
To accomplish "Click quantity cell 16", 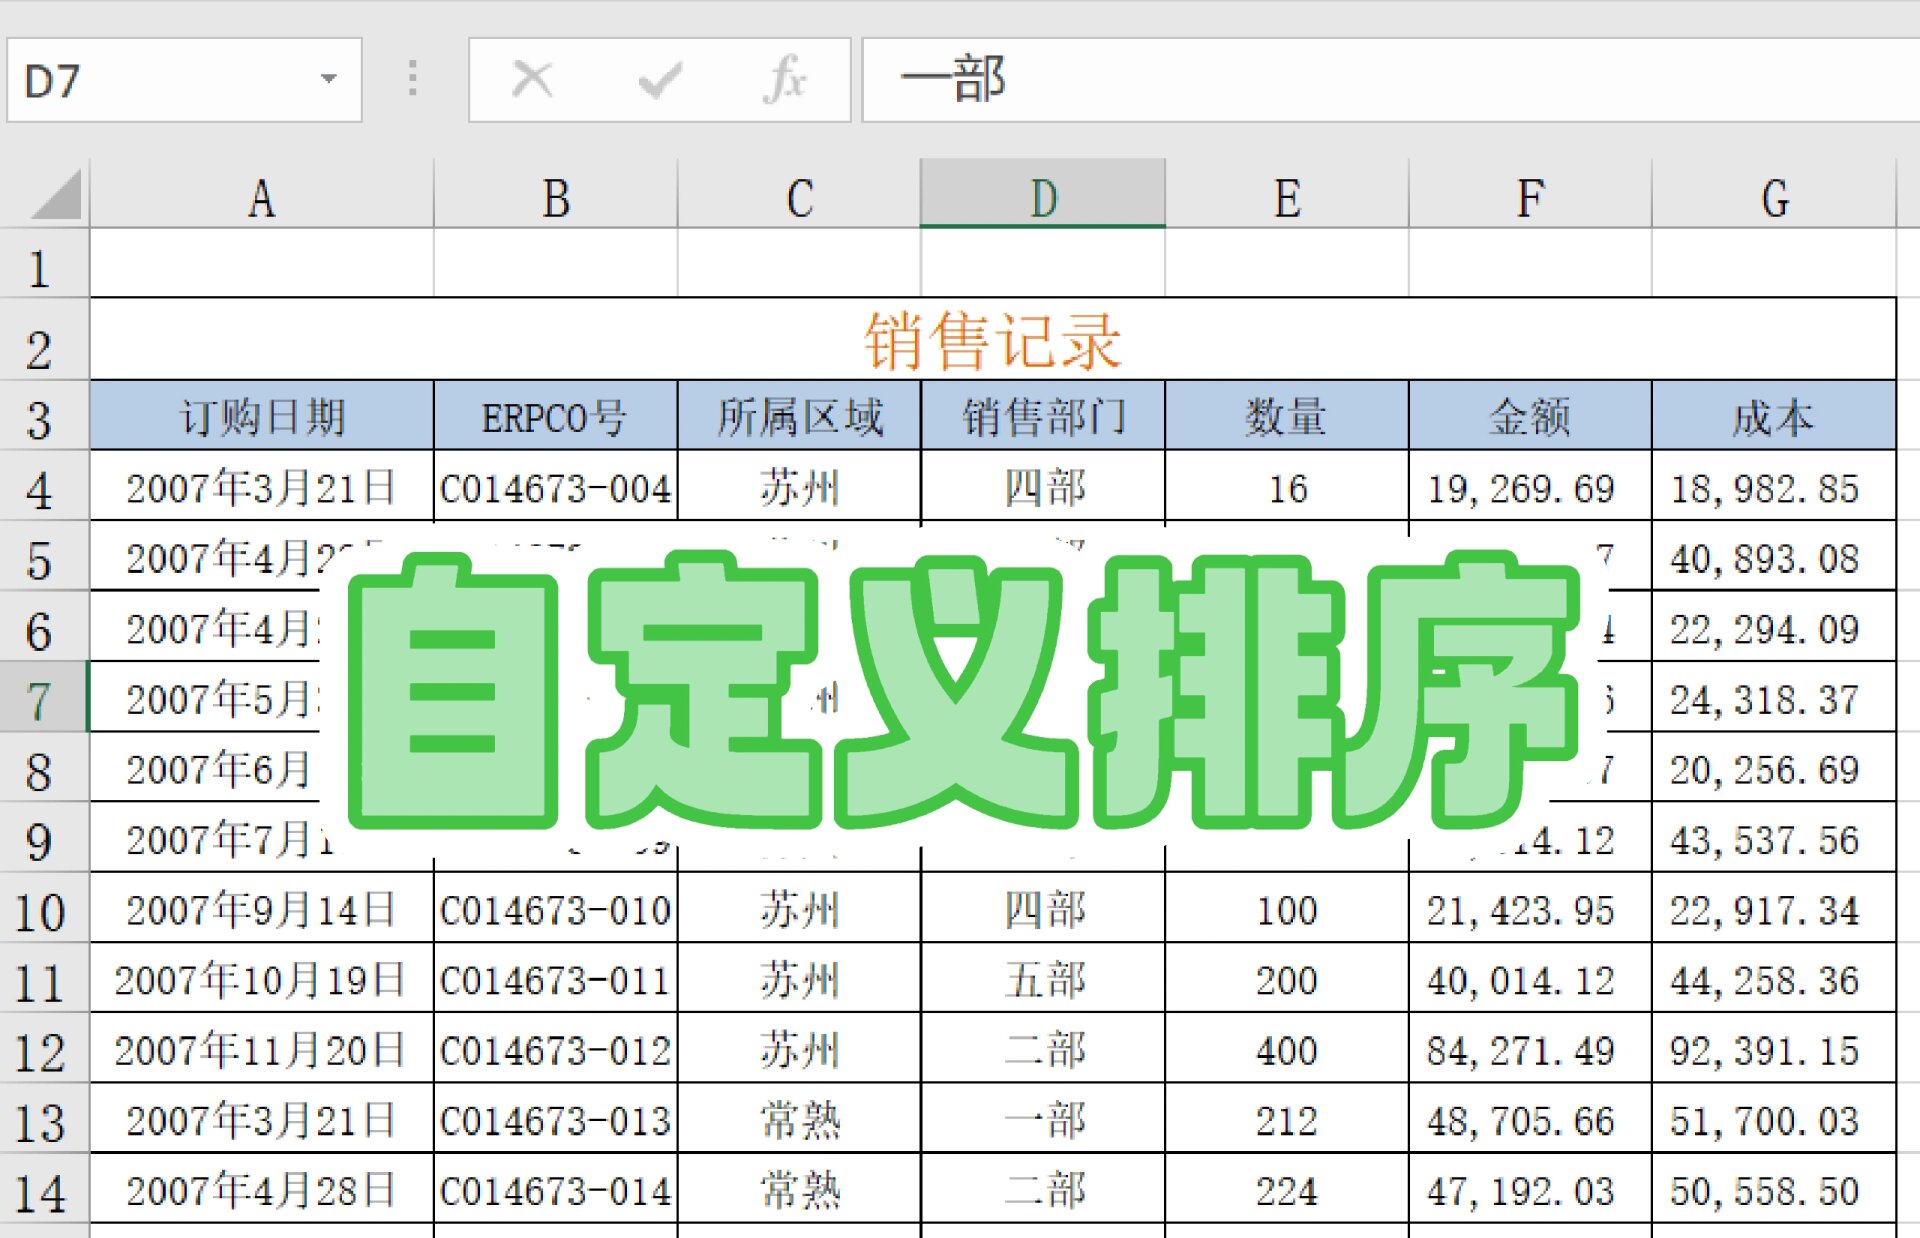I will point(1287,487).
